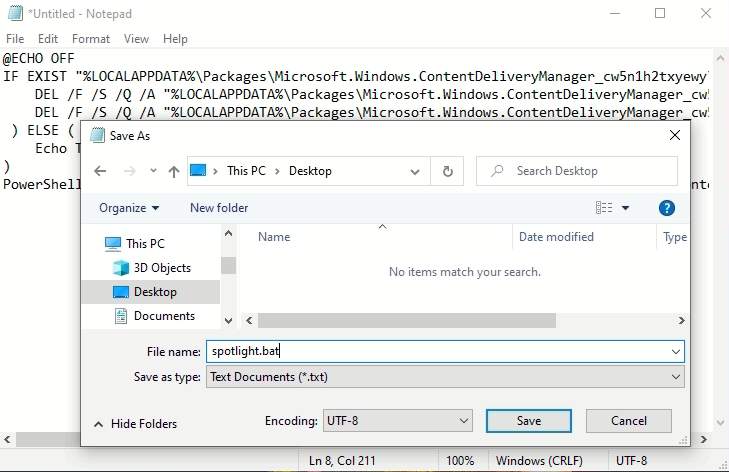729x472 pixels.
Task: Close the Save As dialog
Action: pyautogui.click(x=675, y=135)
